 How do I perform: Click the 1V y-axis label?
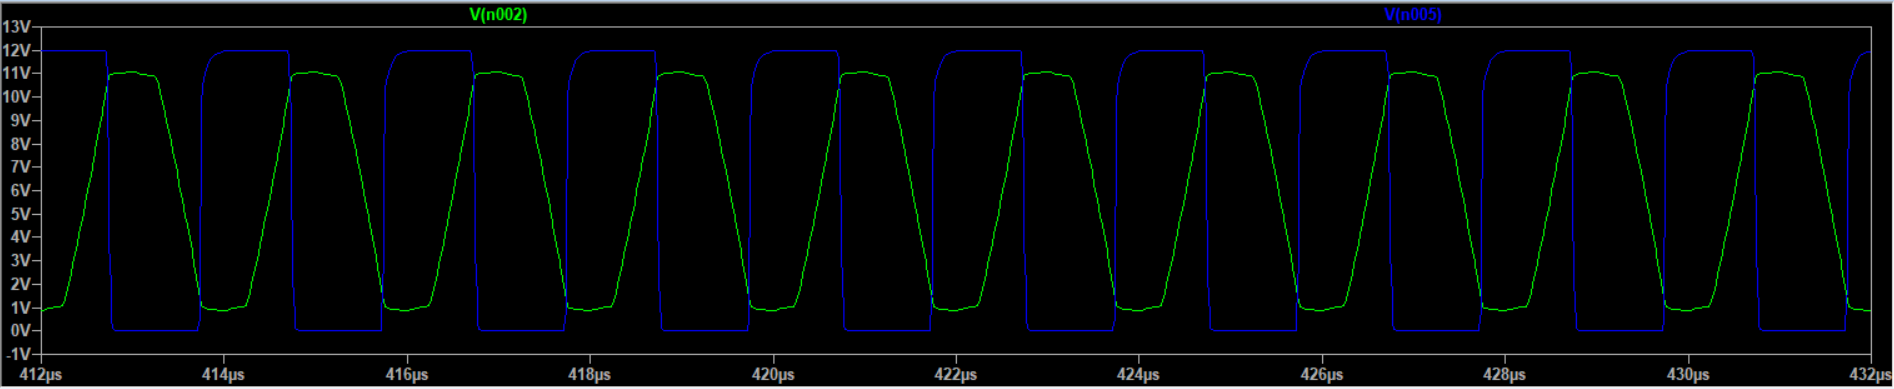[21, 307]
